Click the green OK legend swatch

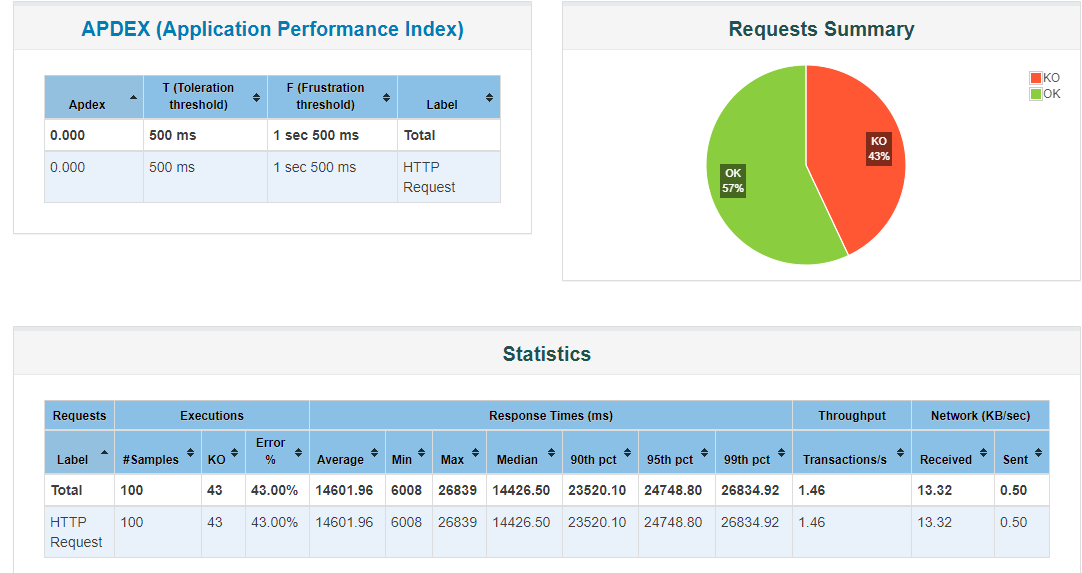pos(1035,94)
